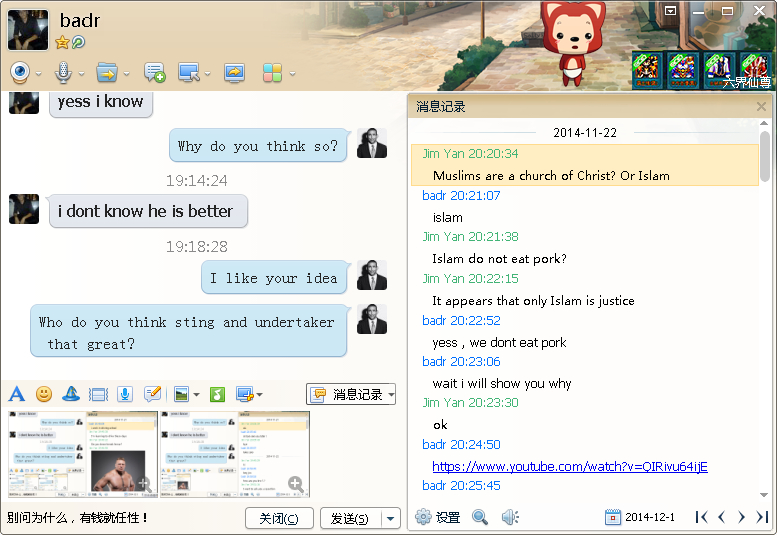Insert a picture with the image icon

pos(182,394)
